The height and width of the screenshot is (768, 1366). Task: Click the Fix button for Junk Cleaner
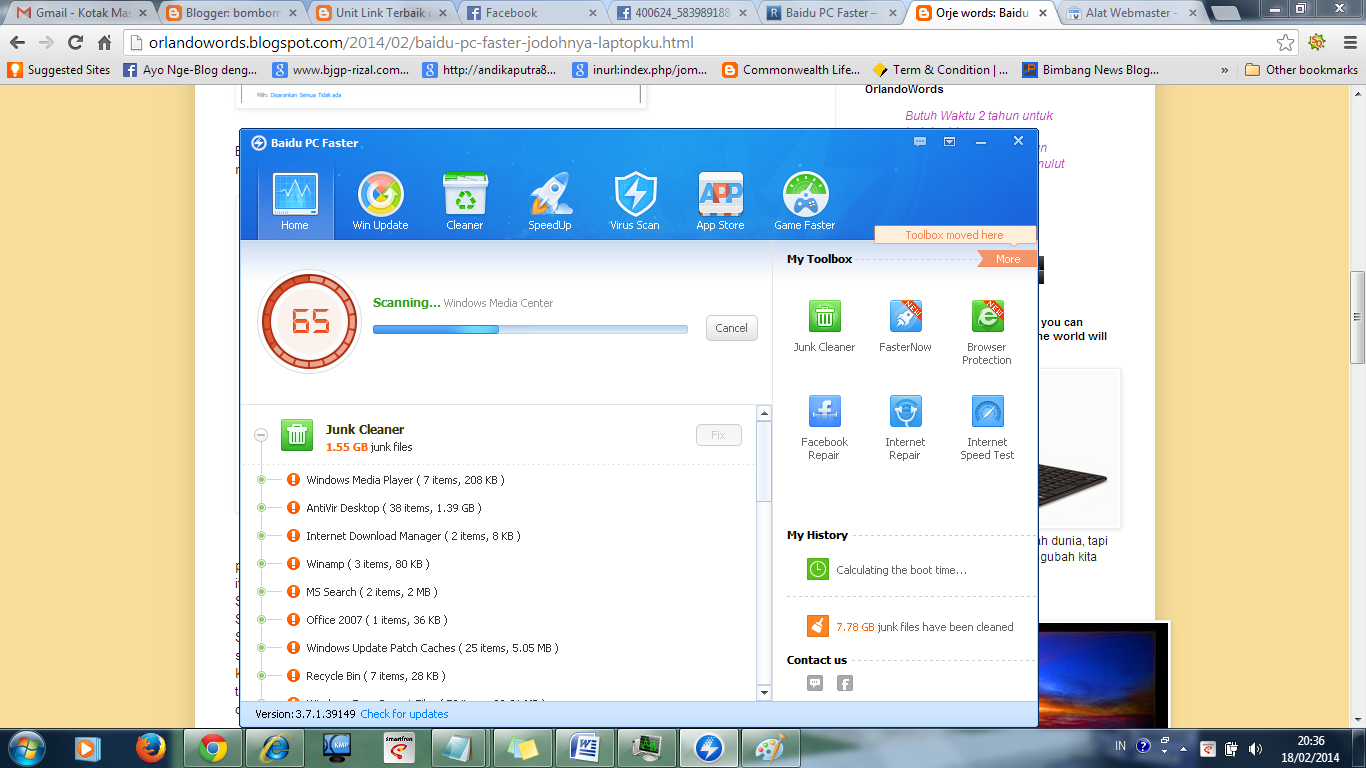(718, 435)
